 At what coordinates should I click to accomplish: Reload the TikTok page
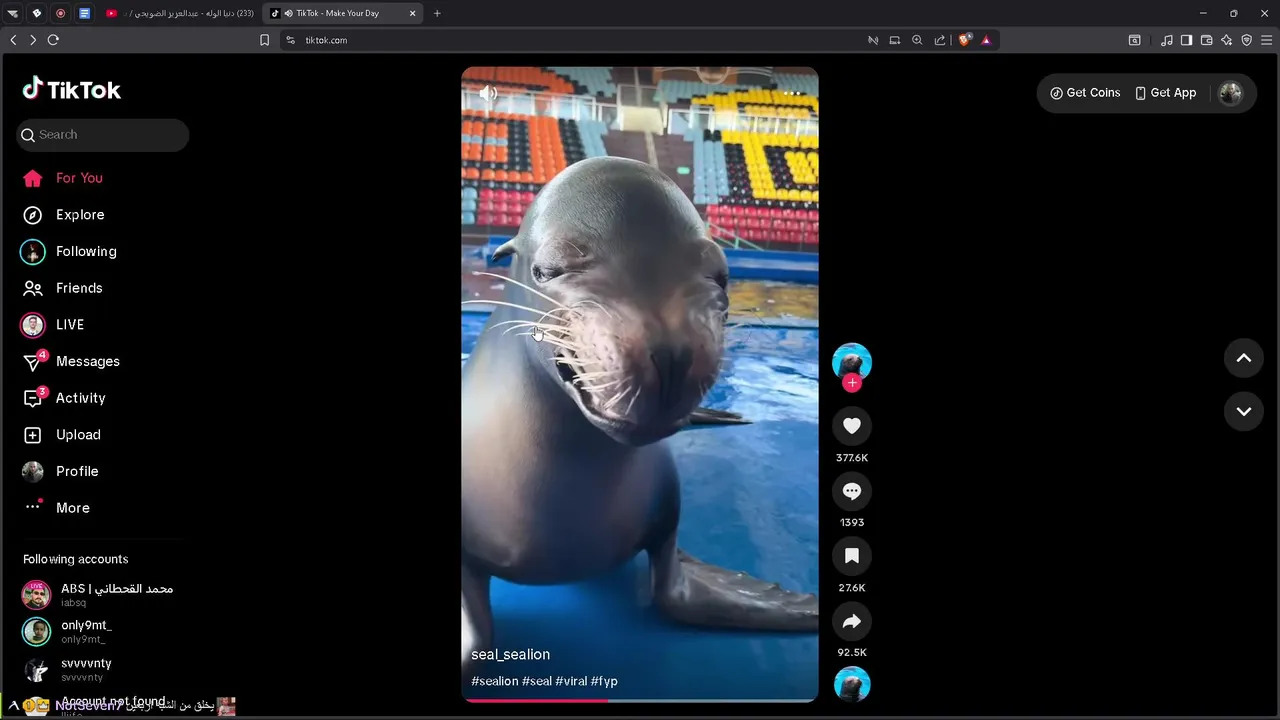53,40
